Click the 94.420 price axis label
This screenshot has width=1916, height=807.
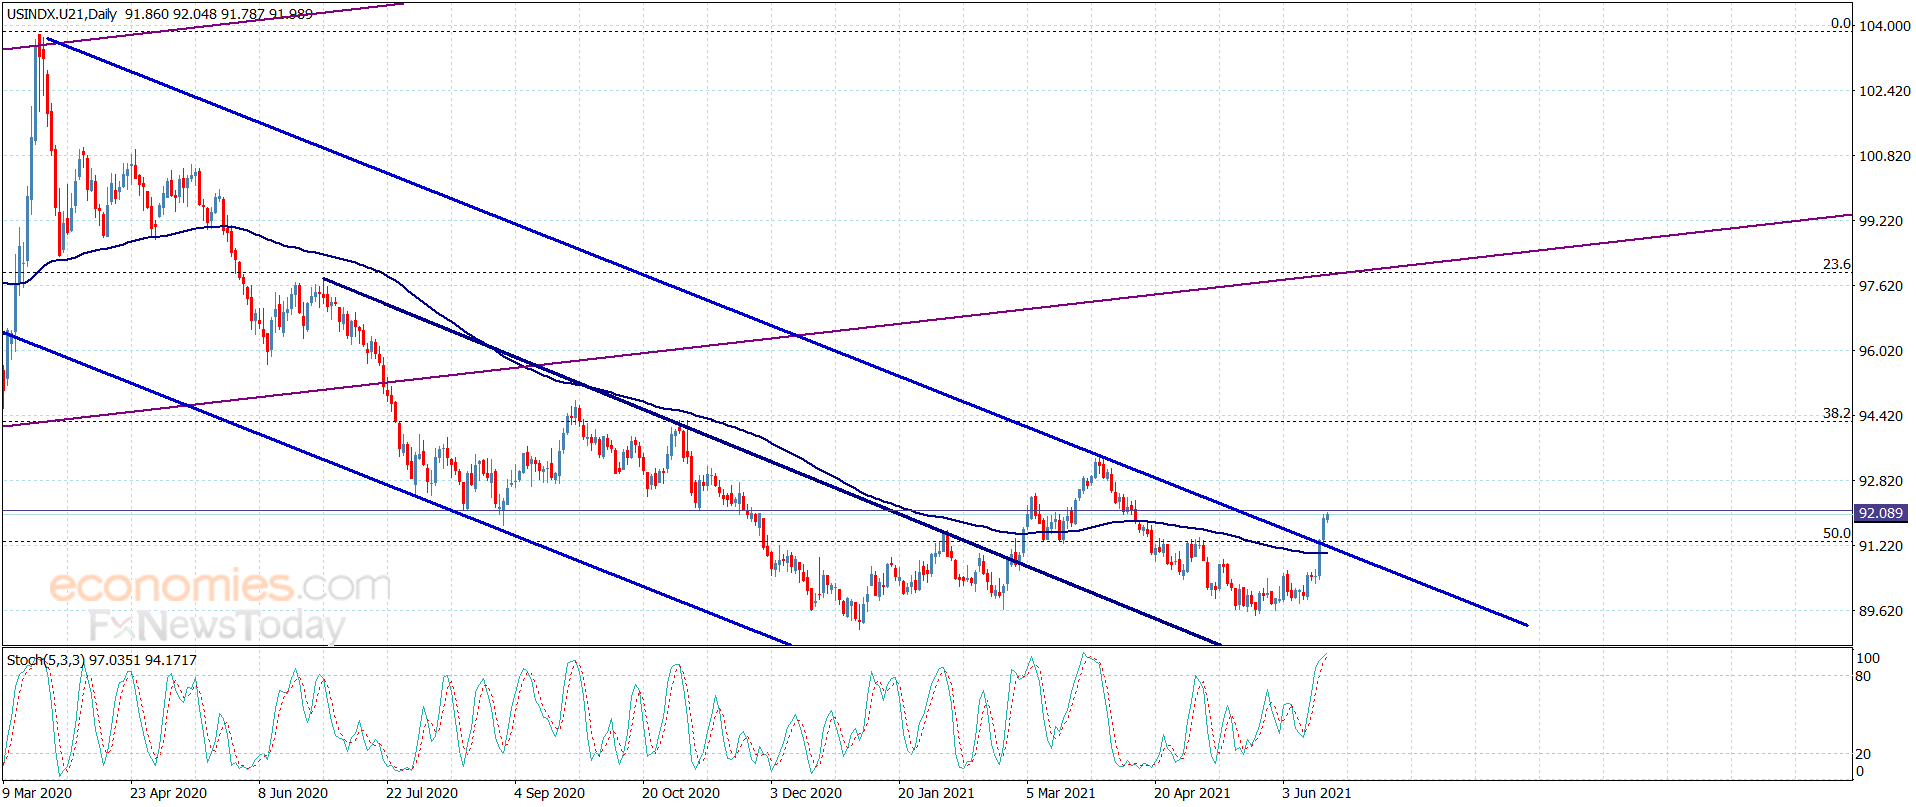[x=1880, y=416]
